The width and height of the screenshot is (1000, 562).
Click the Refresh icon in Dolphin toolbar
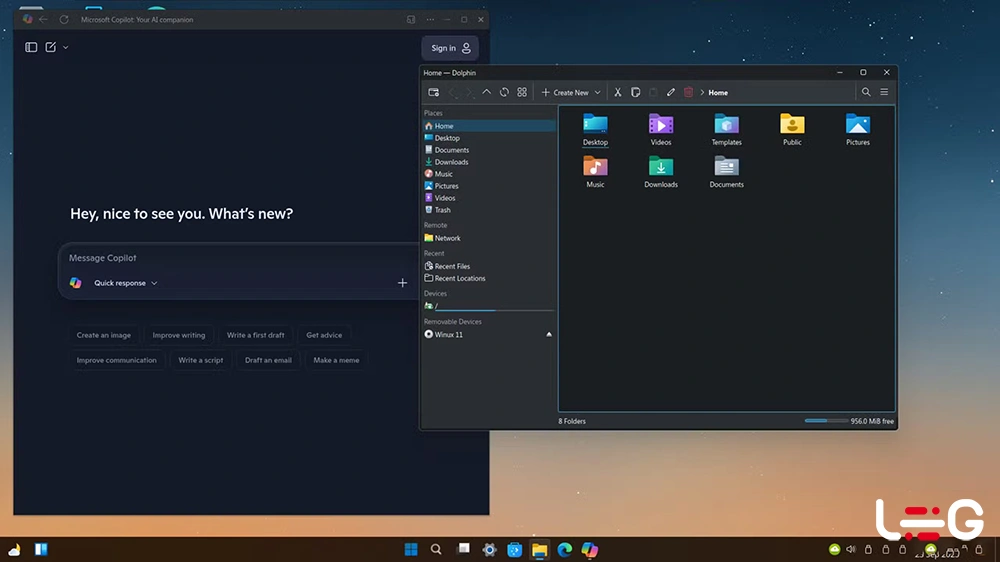[504, 92]
